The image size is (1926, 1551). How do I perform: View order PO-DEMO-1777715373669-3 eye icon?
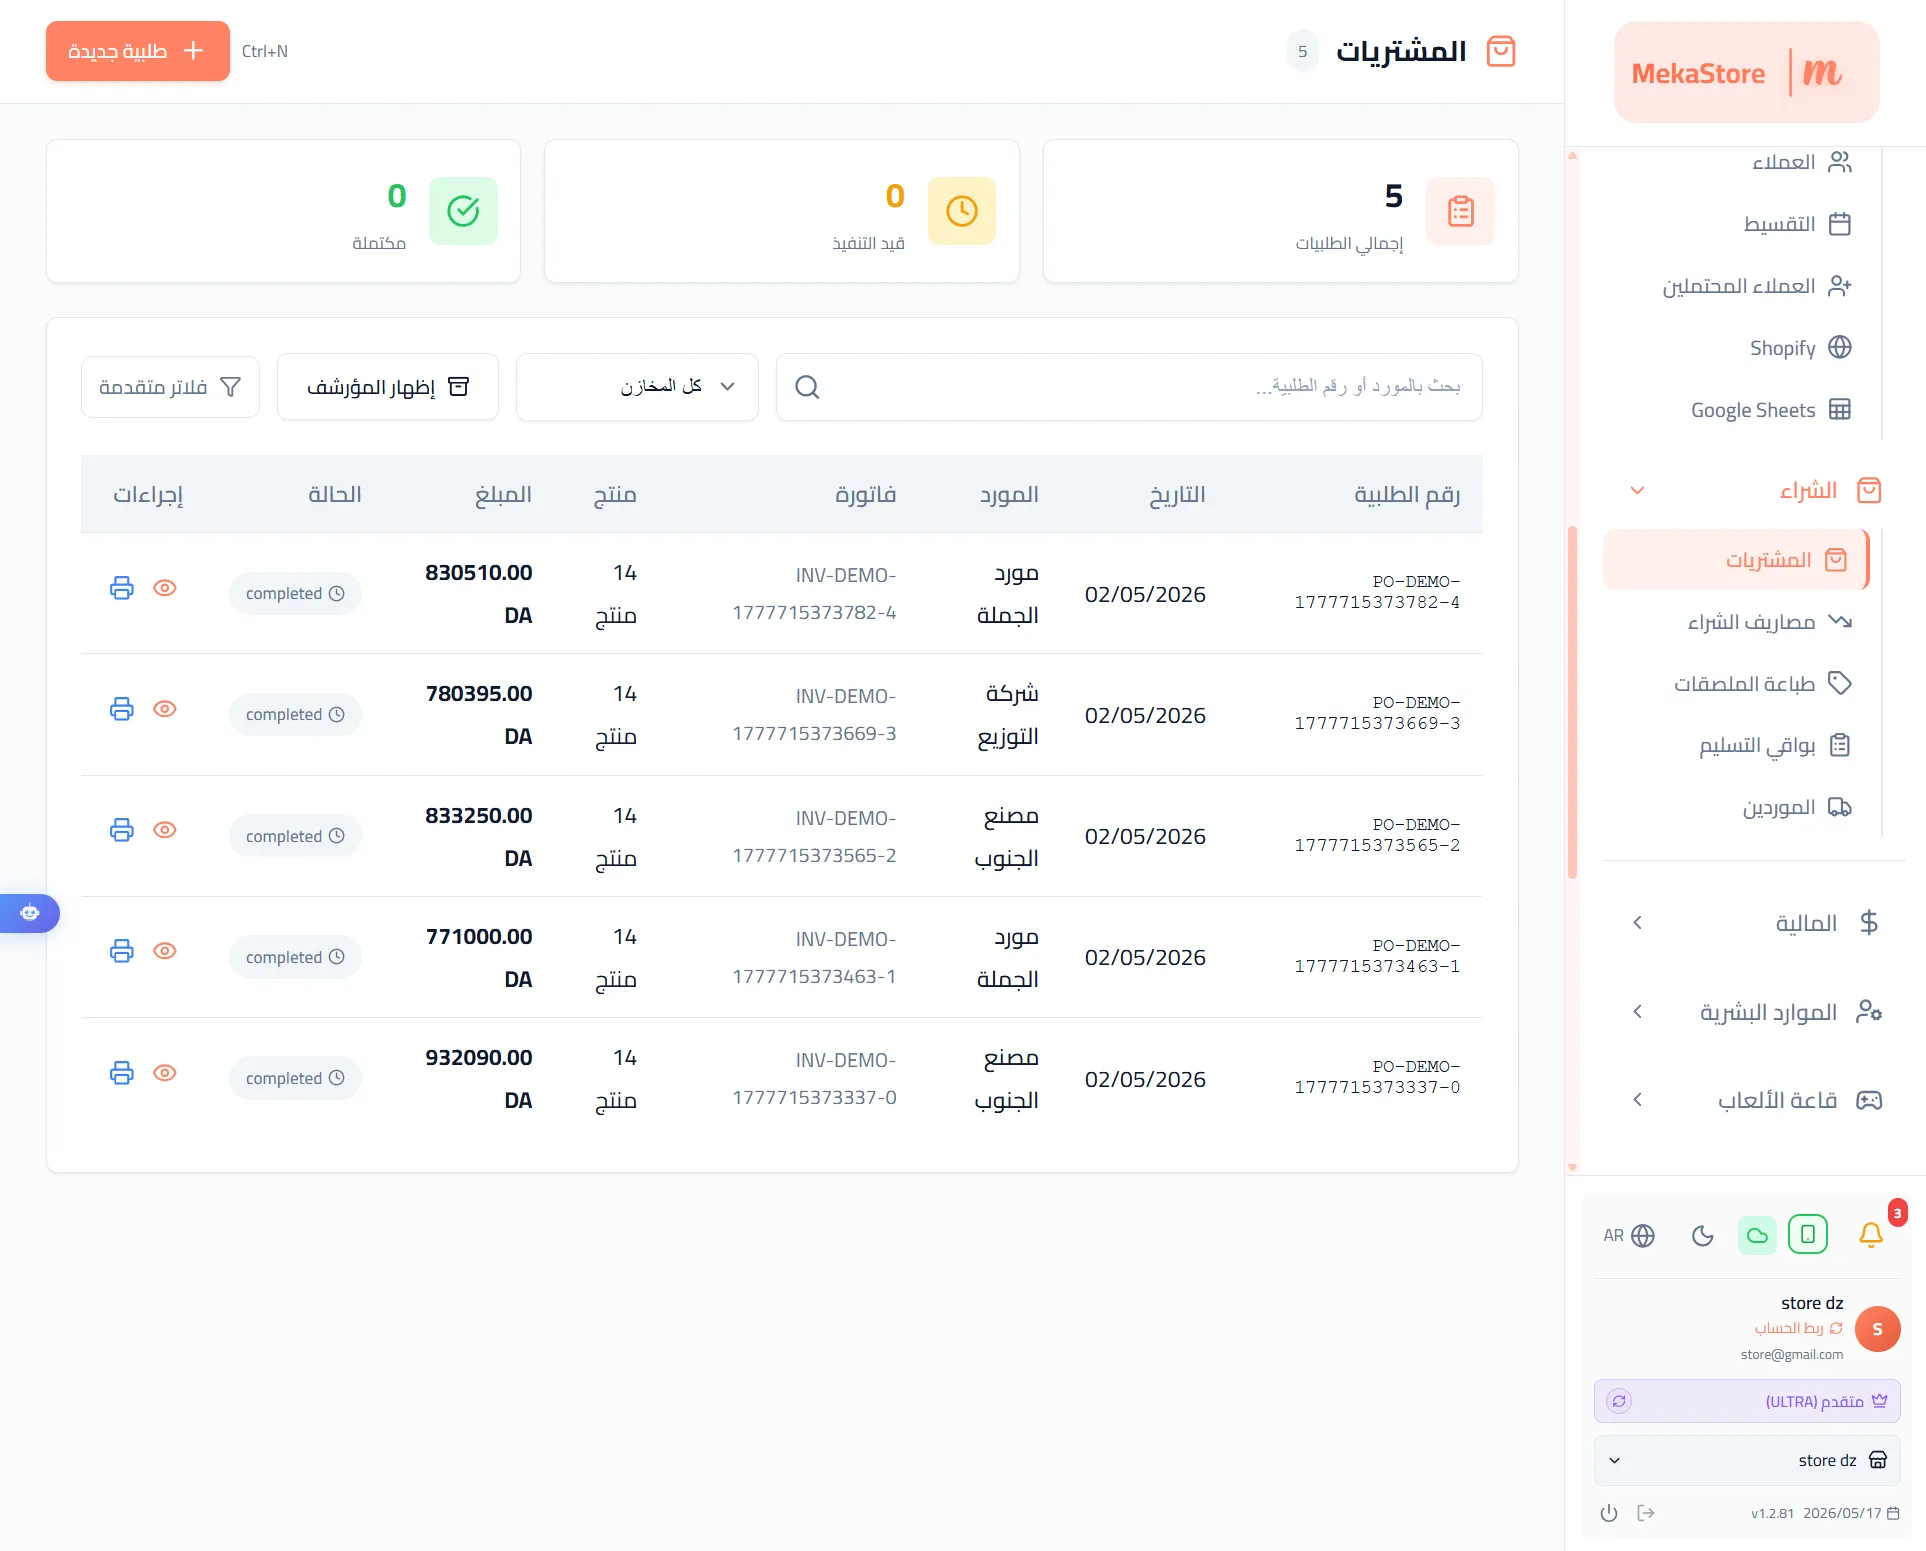pos(165,709)
